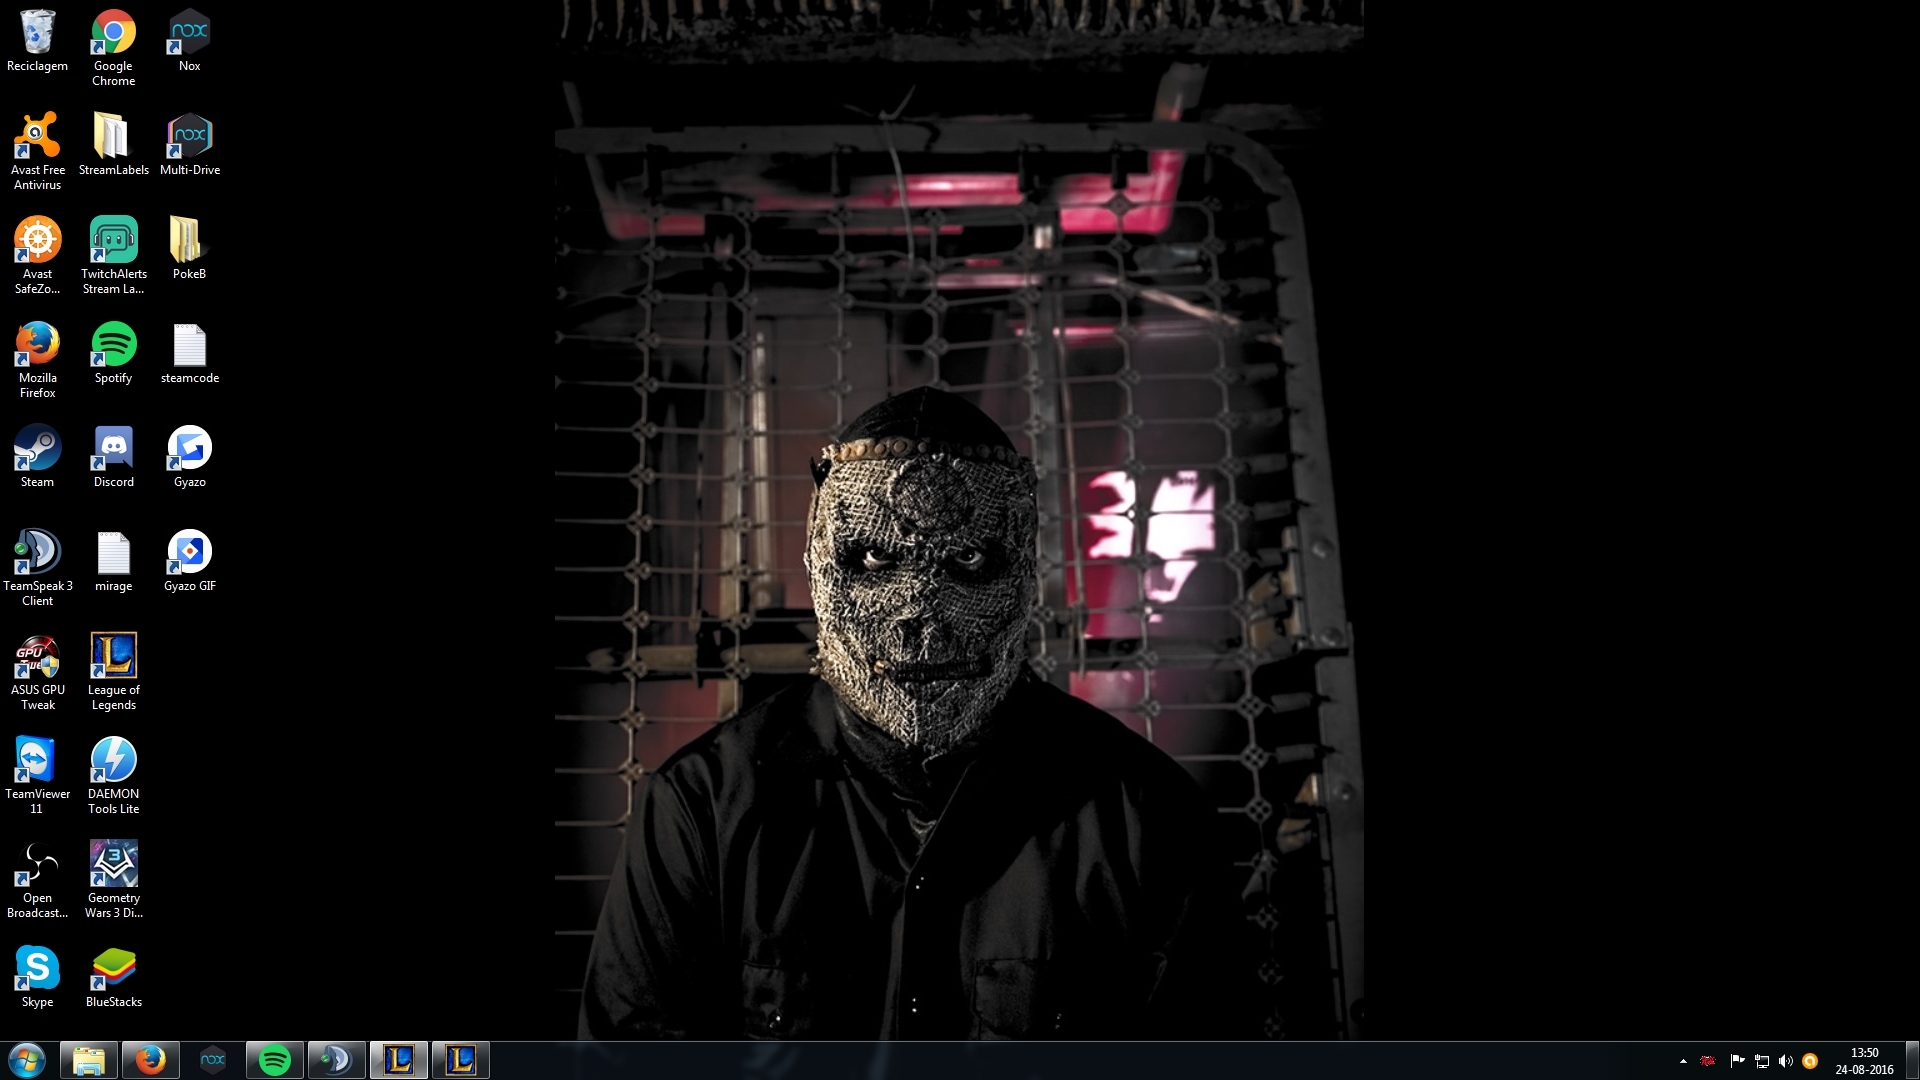Open Firefox from the taskbar
The height and width of the screenshot is (1080, 1920).
click(151, 1060)
